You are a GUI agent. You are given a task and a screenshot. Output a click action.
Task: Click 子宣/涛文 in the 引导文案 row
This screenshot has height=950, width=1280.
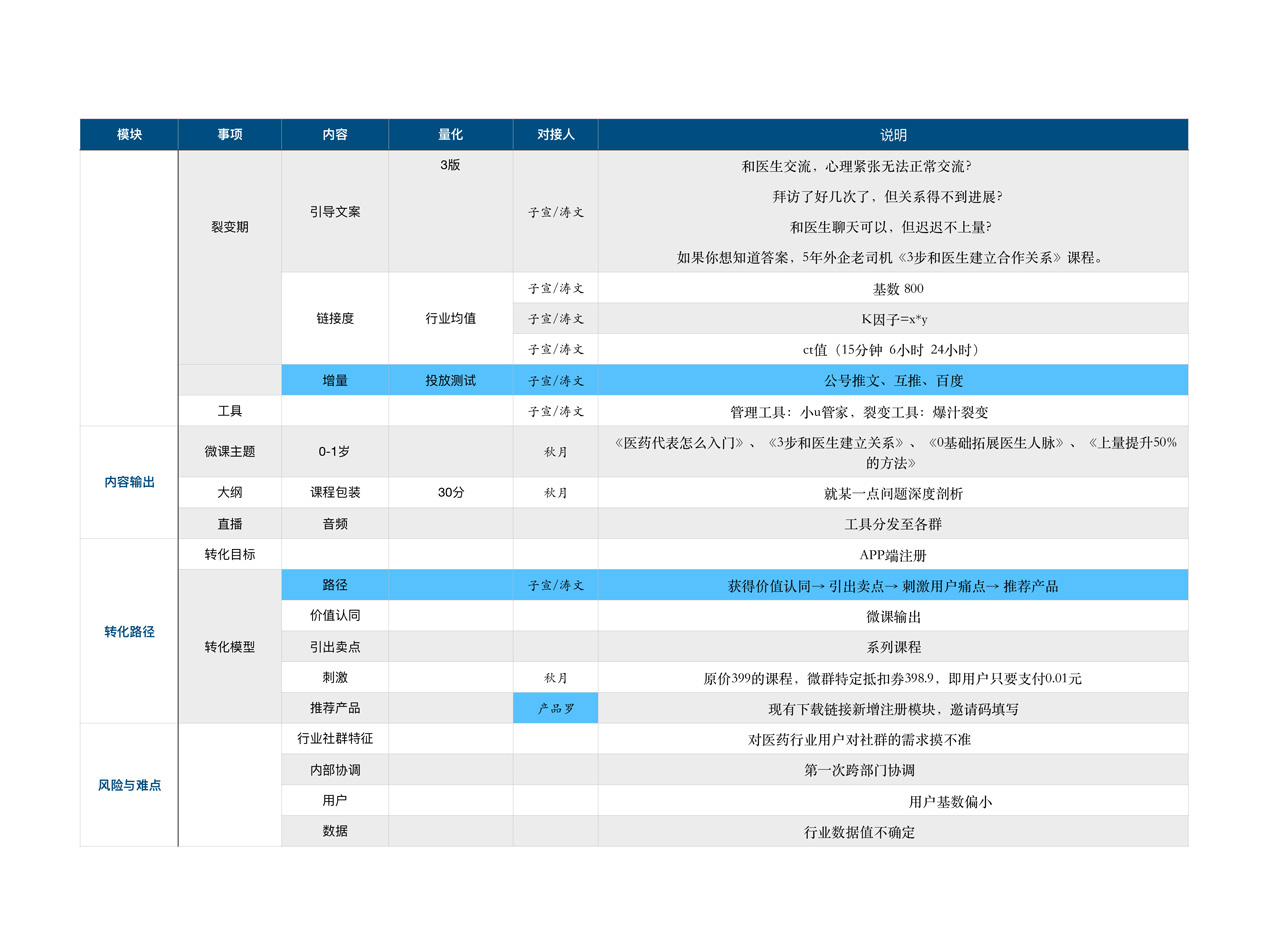(556, 212)
